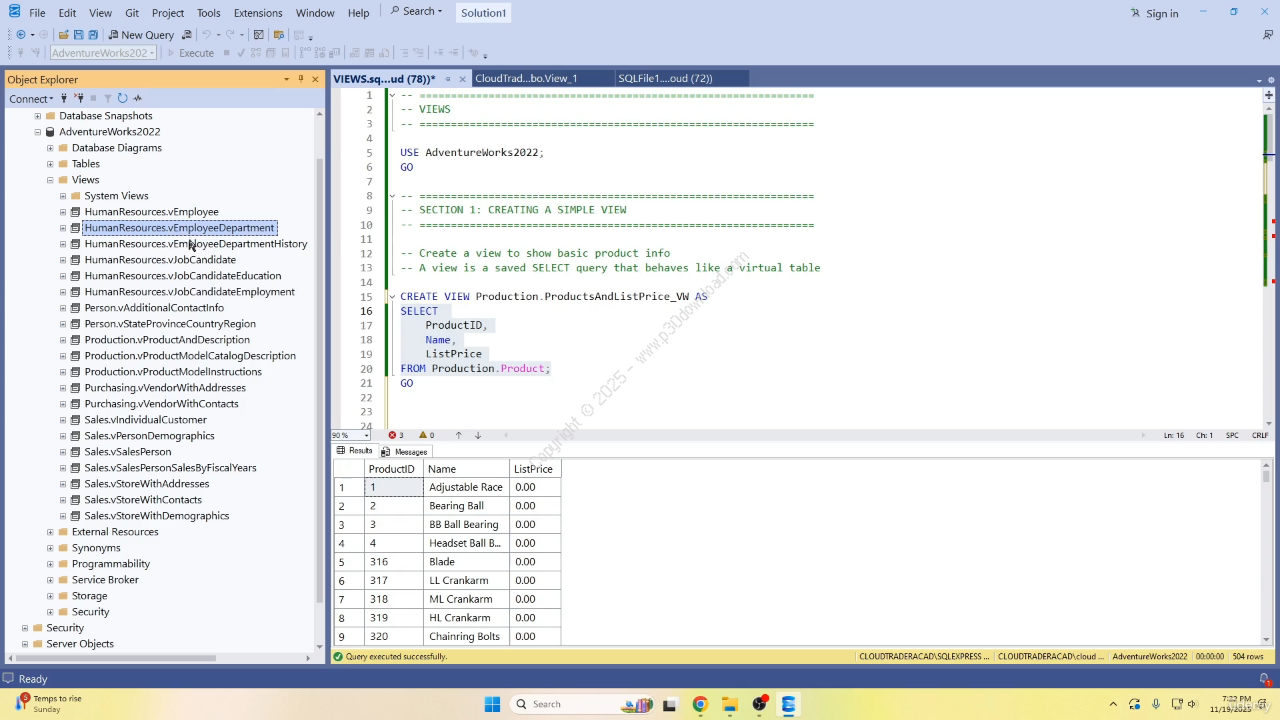Switch to the Messages tab

[x=405, y=452]
